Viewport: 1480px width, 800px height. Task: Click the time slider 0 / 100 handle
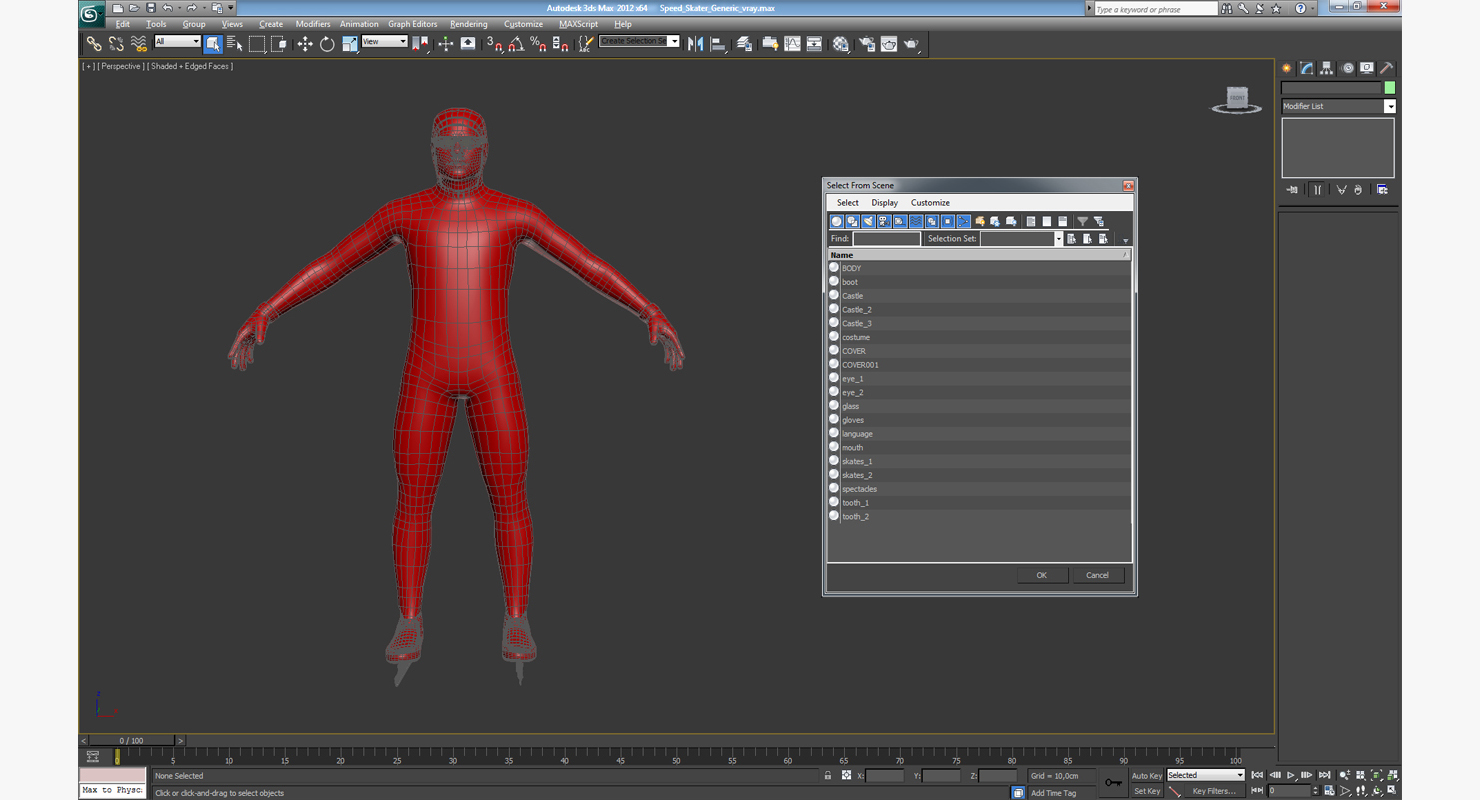click(x=132, y=741)
